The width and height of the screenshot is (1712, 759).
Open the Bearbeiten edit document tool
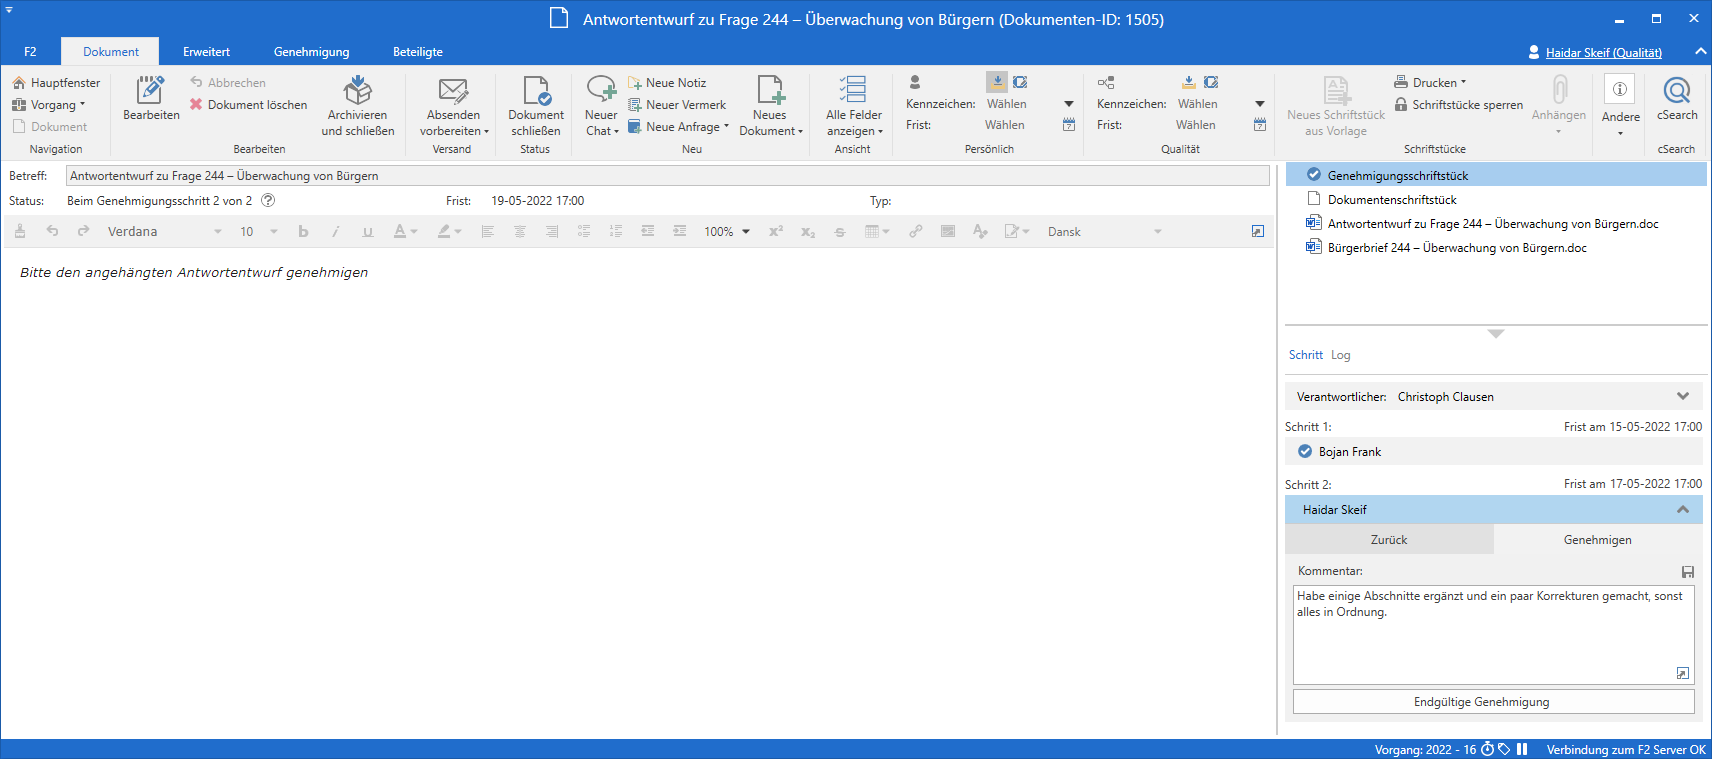(151, 99)
